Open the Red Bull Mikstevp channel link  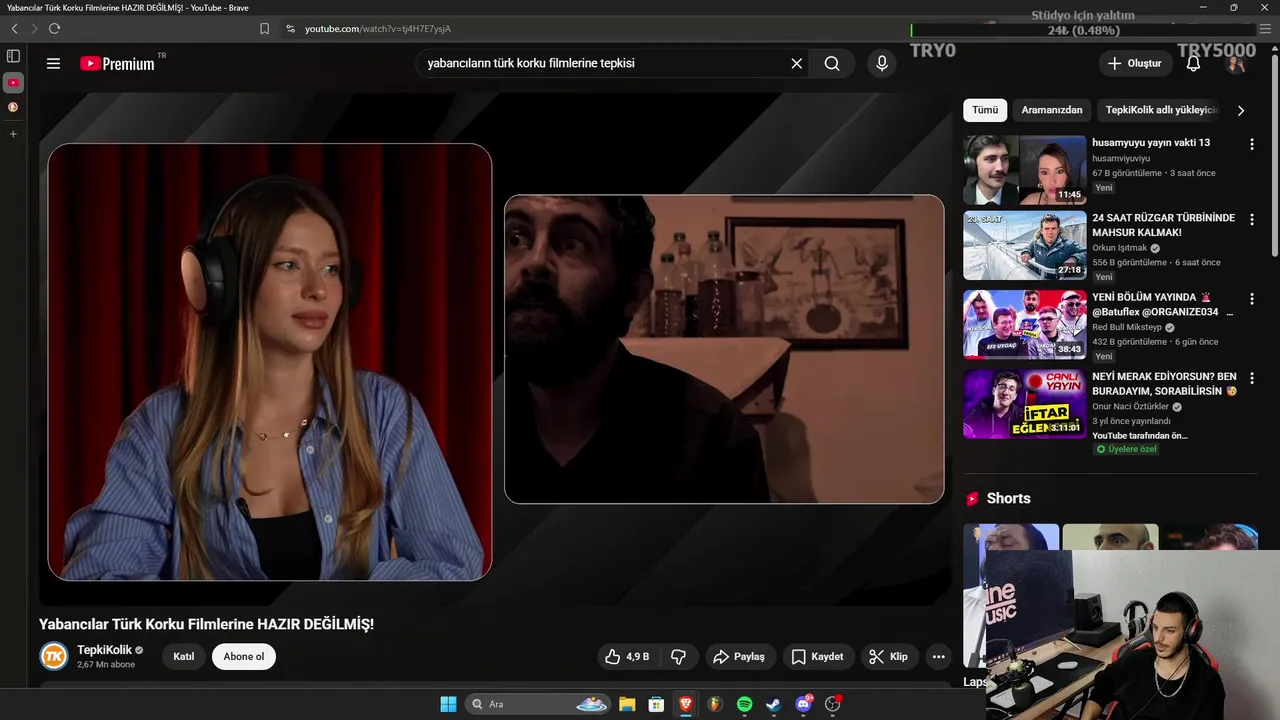click(x=1127, y=327)
